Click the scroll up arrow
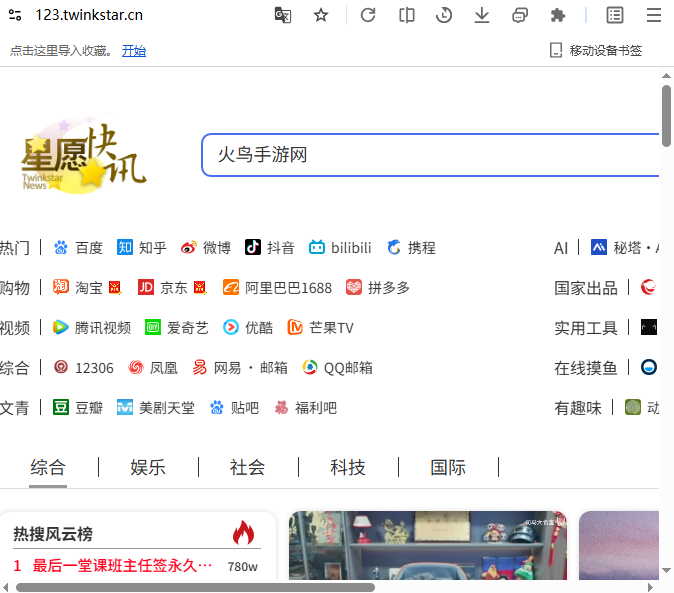The image size is (674, 593). click(666, 76)
